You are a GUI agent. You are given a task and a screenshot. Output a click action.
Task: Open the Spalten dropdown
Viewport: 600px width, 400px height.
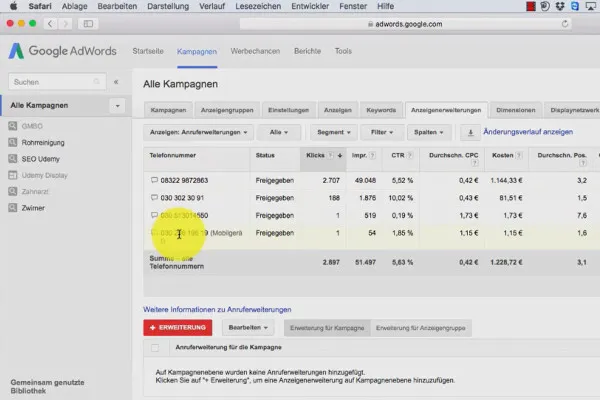[429, 132]
